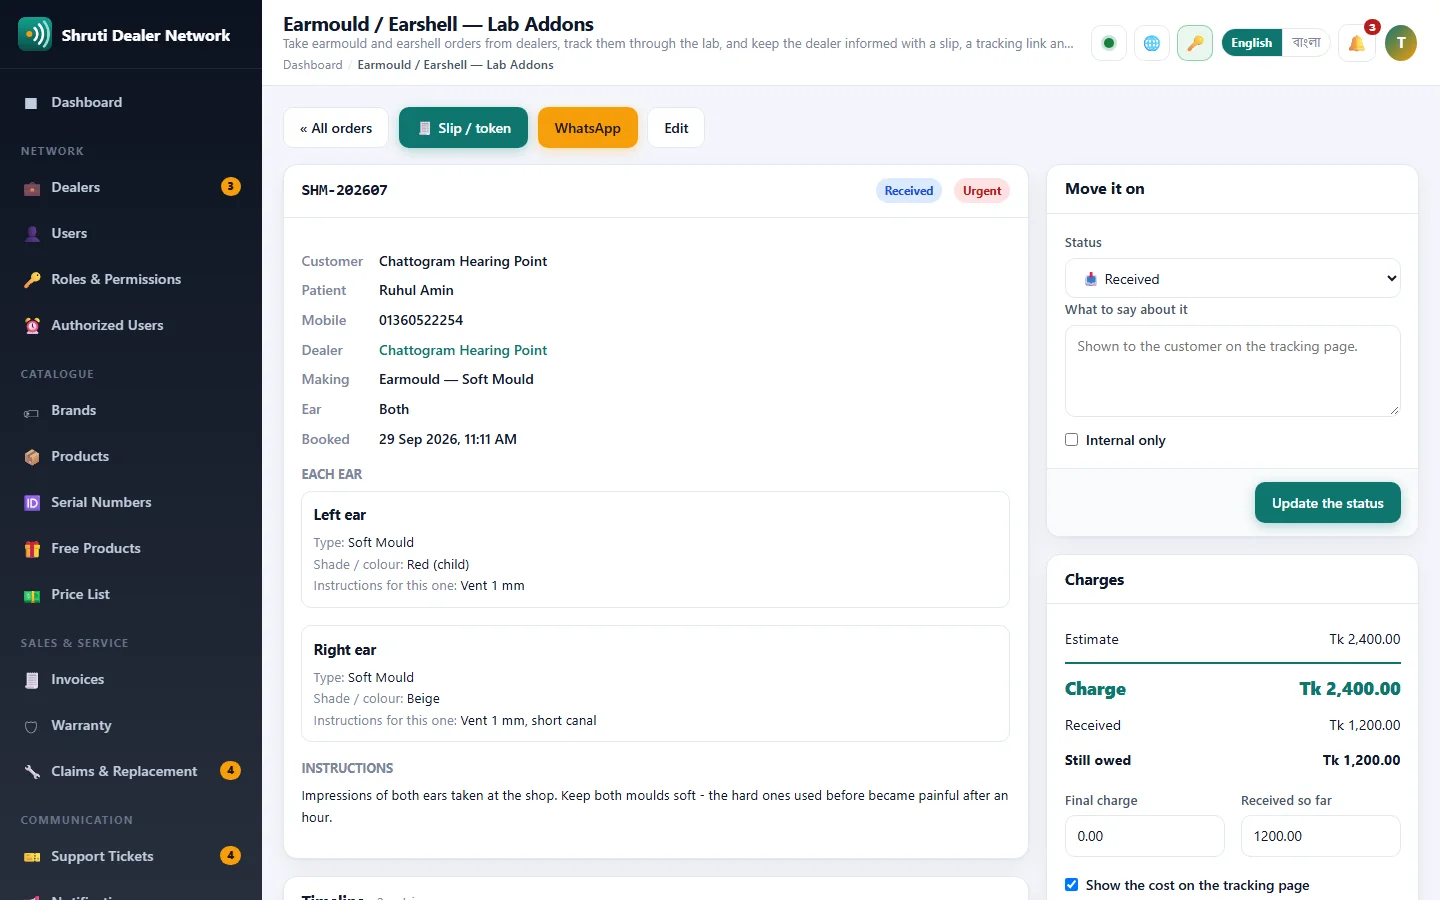The height and width of the screenshot is (900, 1440).
Task: Click mobile number 01360522254
Action: pyautogui.click(x=421, y=320)
